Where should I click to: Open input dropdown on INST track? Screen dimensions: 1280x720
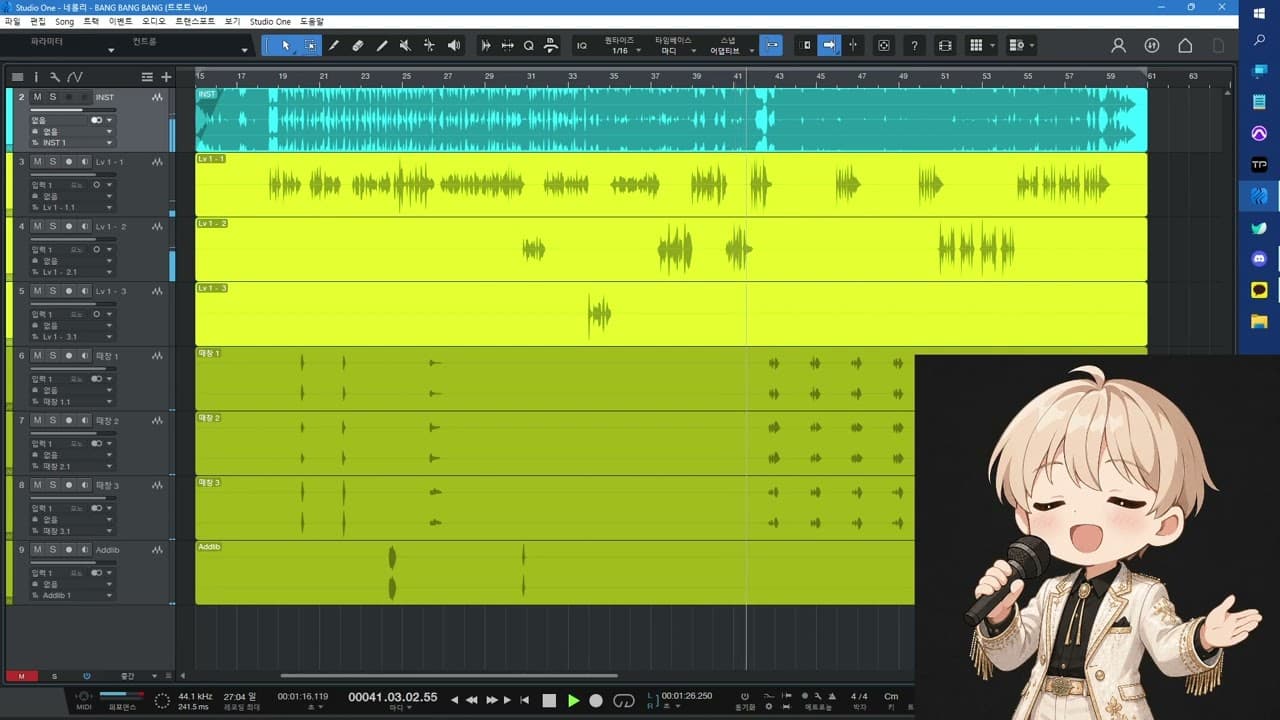[x=109, y=120]
